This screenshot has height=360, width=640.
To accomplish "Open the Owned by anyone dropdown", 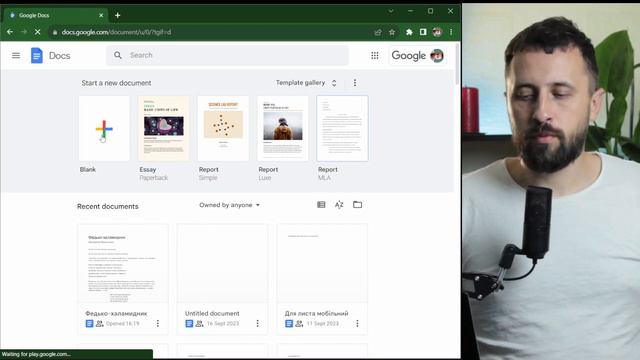I will click(229, 205).
